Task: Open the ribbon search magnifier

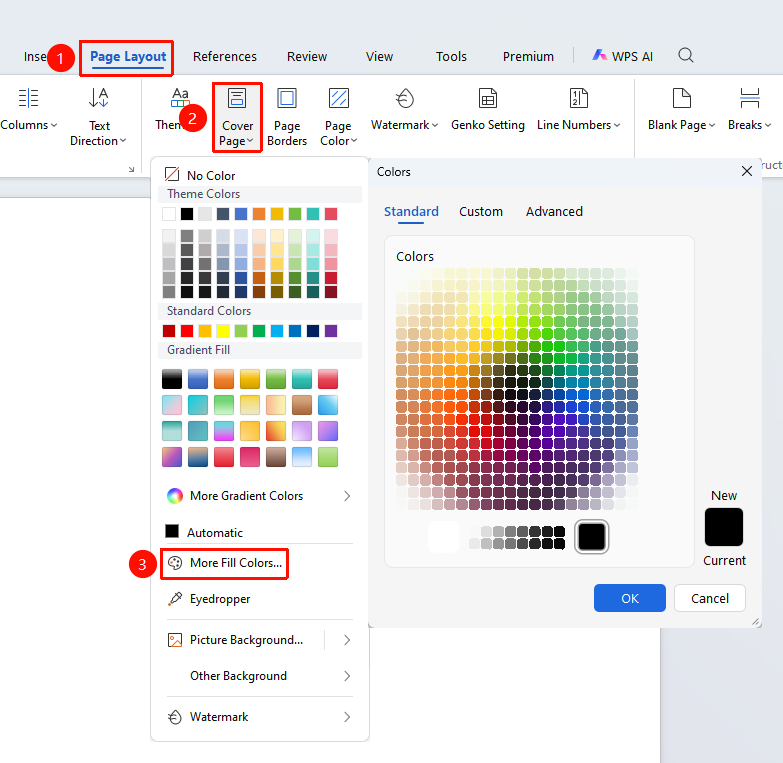Action: [x=686, y=55]
